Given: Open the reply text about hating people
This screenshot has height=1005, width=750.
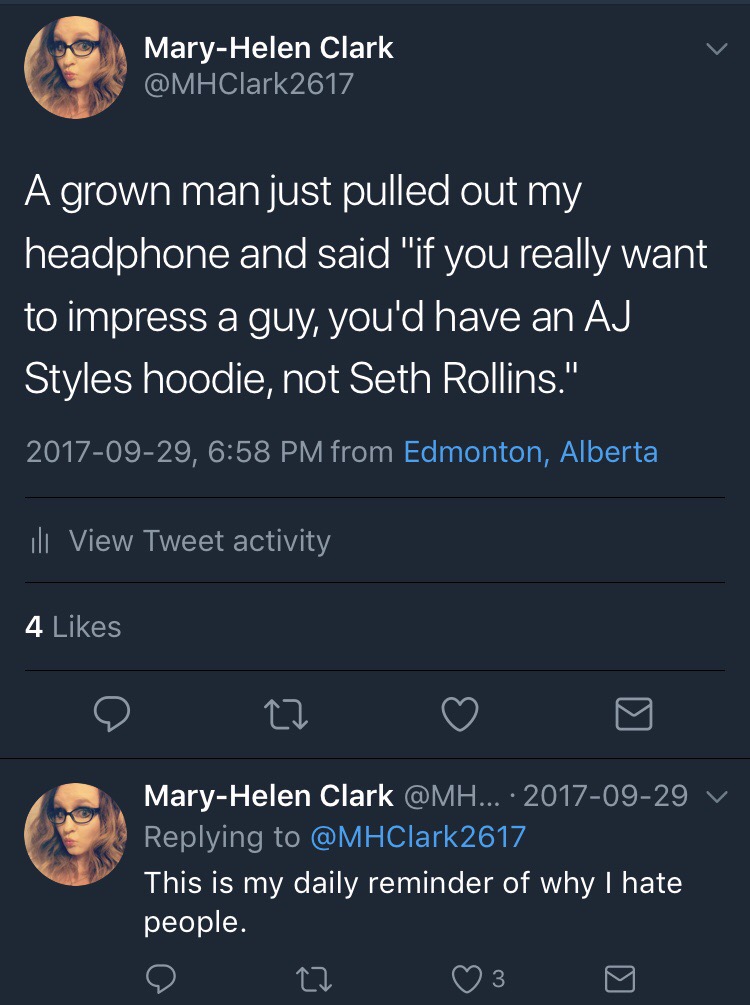Looking at the screenshot, I should pos(412,901).
